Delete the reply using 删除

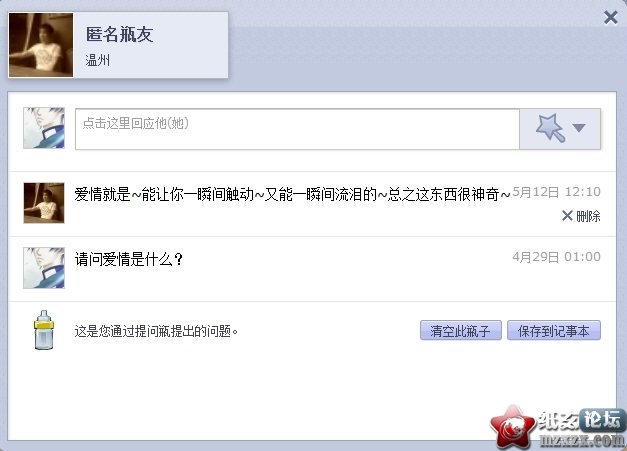coord(588,216)
